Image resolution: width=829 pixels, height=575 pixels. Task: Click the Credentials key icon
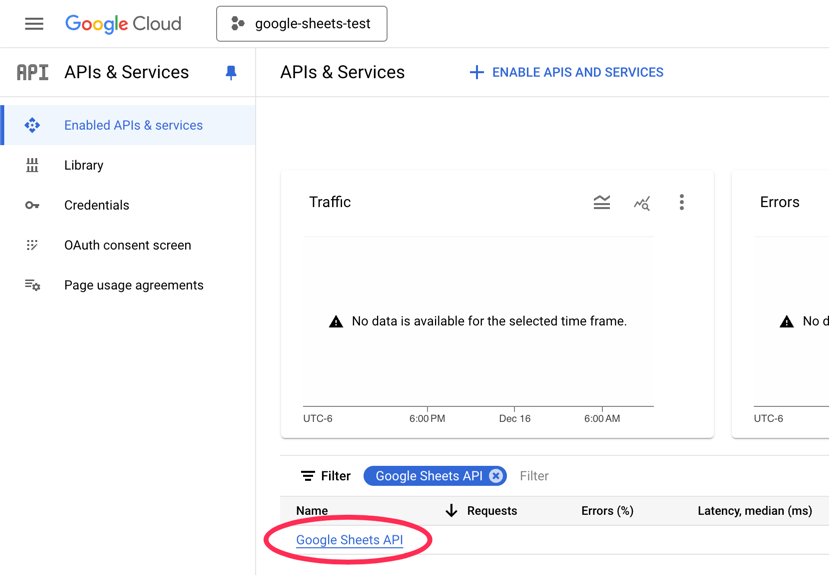32,205
